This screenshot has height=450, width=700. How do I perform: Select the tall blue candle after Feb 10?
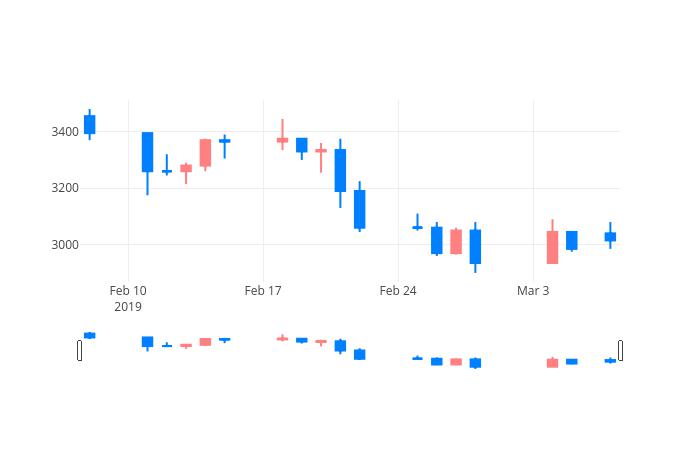point(147,152)
